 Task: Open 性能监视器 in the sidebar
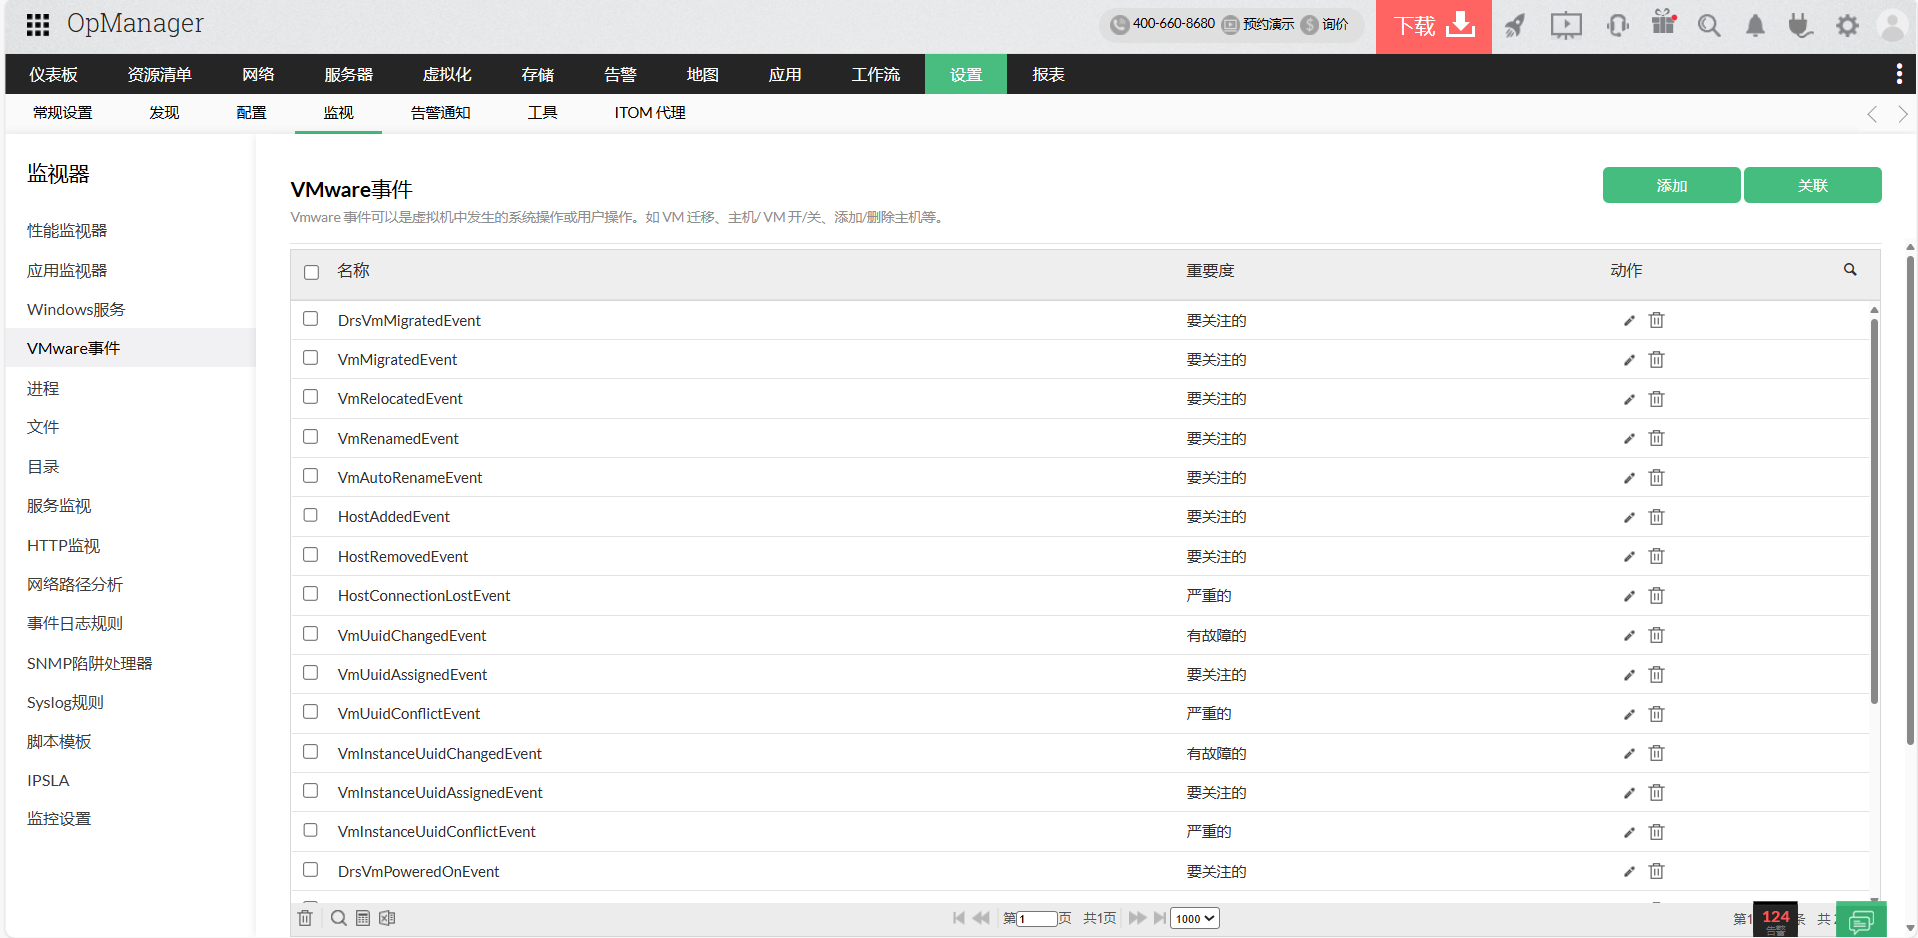(x=67, y=231)
